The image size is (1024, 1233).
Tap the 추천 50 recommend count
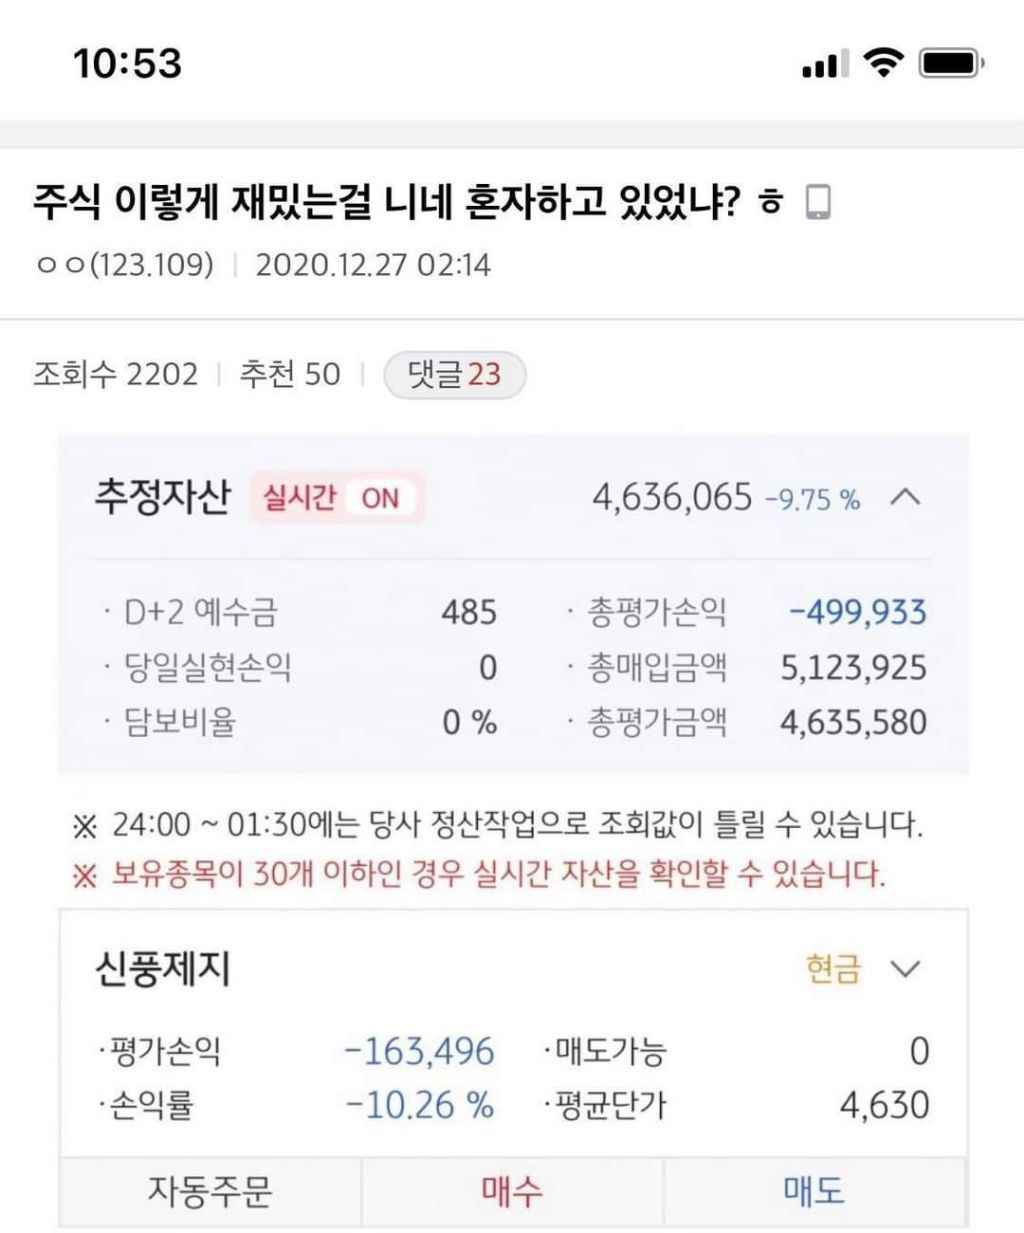[290, 375]
